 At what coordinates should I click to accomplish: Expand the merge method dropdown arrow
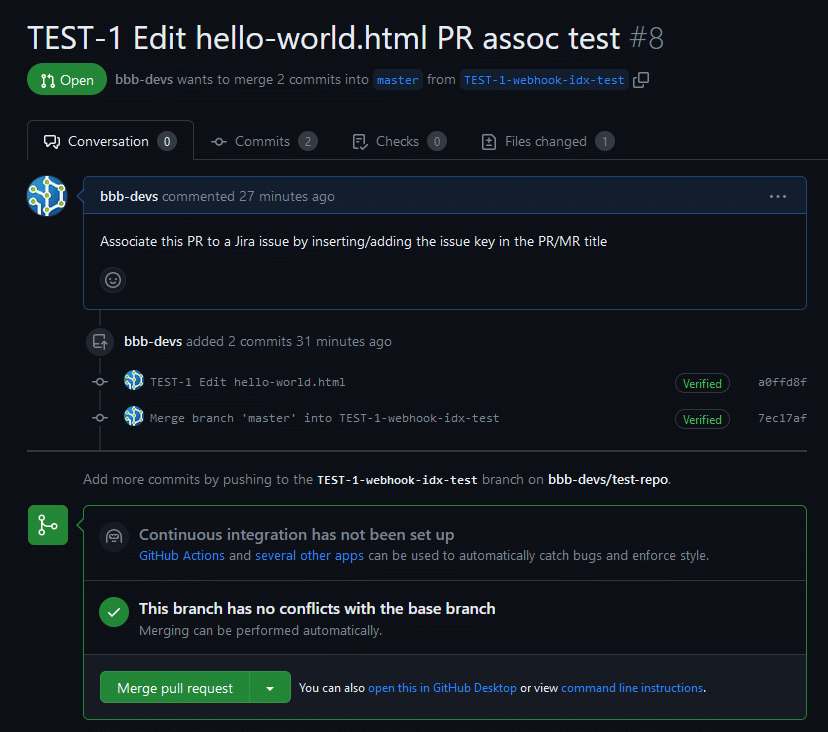click(x=270, y=688)
